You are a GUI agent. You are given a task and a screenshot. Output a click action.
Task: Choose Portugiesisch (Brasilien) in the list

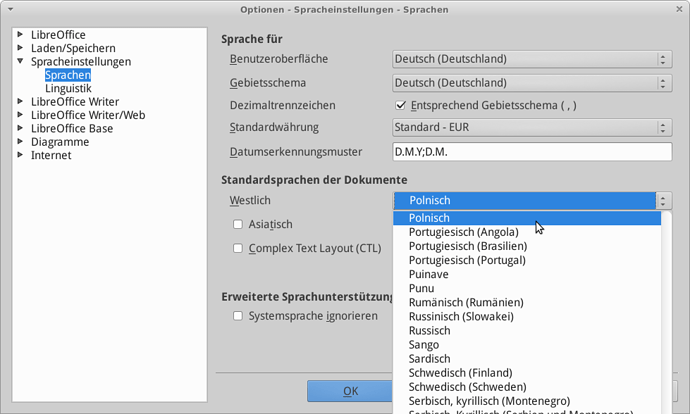[527, 246]
